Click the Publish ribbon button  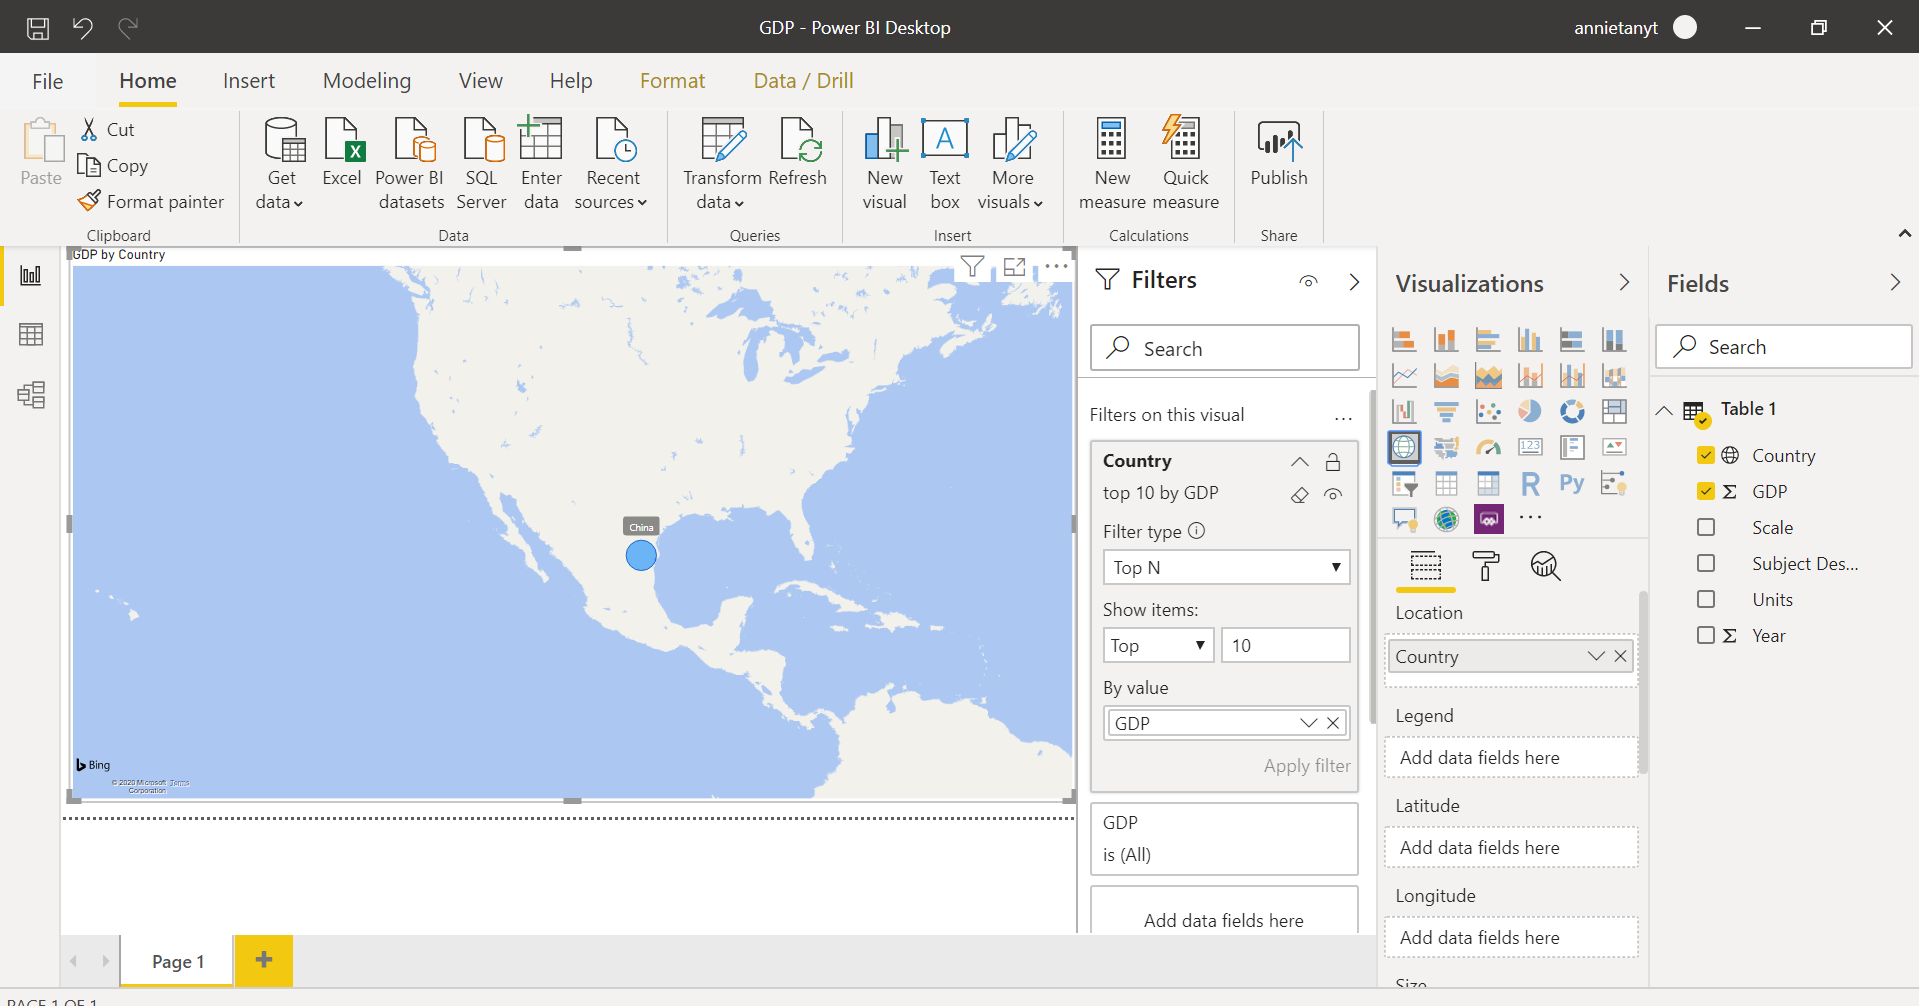(1279, 154)
